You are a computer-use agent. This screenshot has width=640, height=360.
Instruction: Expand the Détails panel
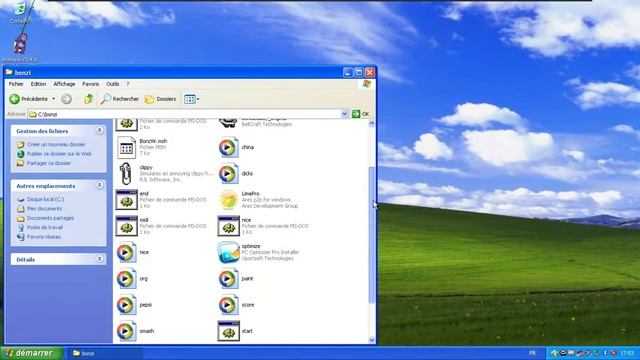point(100,259)
